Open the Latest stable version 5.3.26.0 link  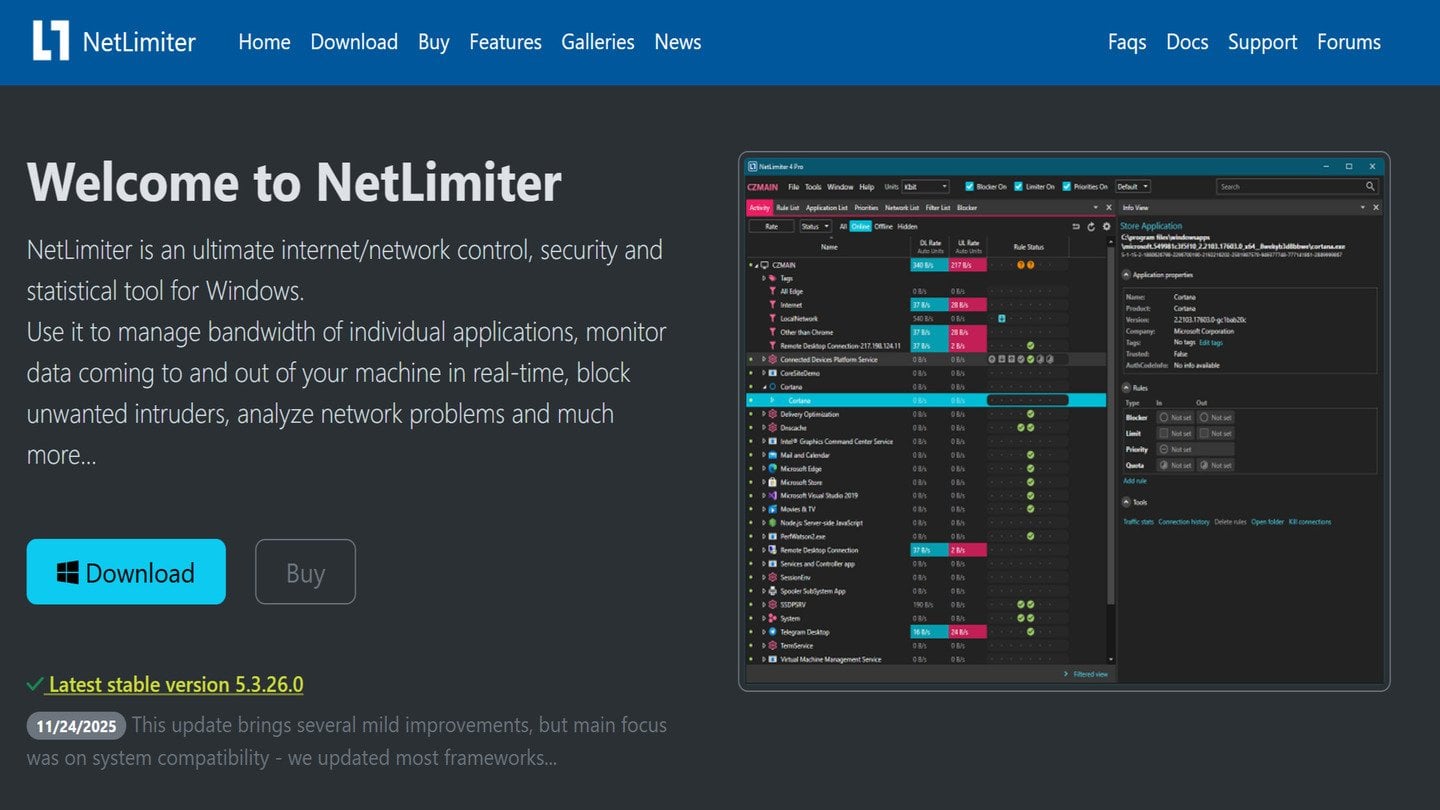(x=175, y=685)
